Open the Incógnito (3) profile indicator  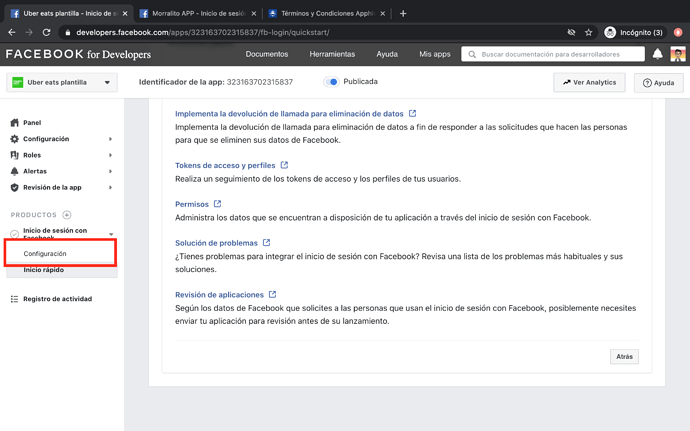tap(634, 33)
